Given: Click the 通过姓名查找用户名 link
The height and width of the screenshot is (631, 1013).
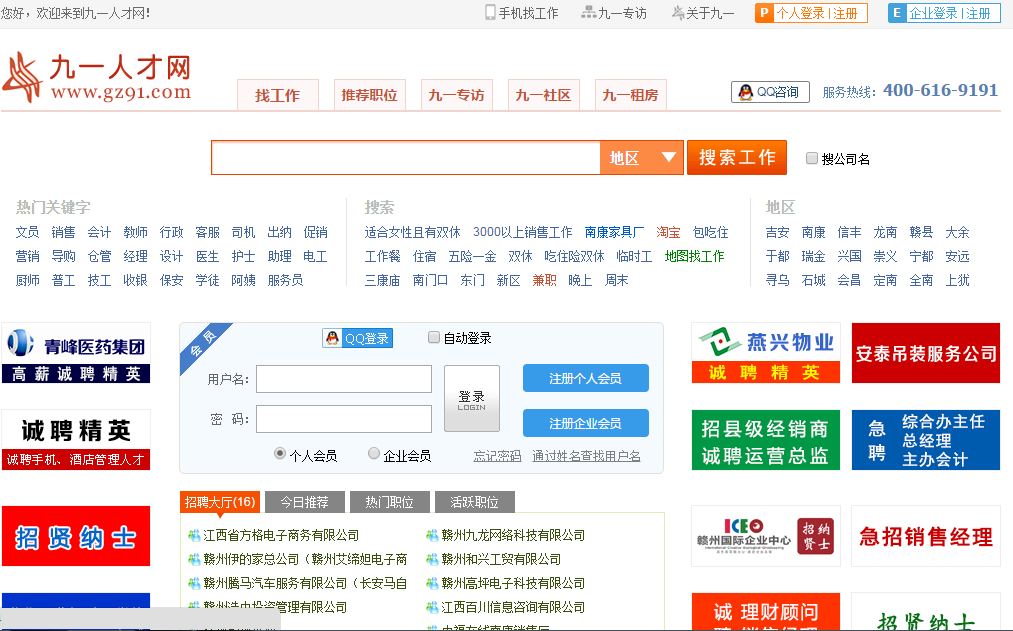Looking at the screenshot, I should click(x=587, y=456).
